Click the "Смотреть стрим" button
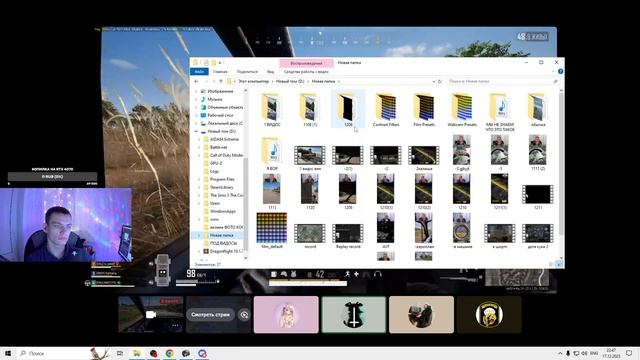This screenshot has height=360, width=640. 211,315
